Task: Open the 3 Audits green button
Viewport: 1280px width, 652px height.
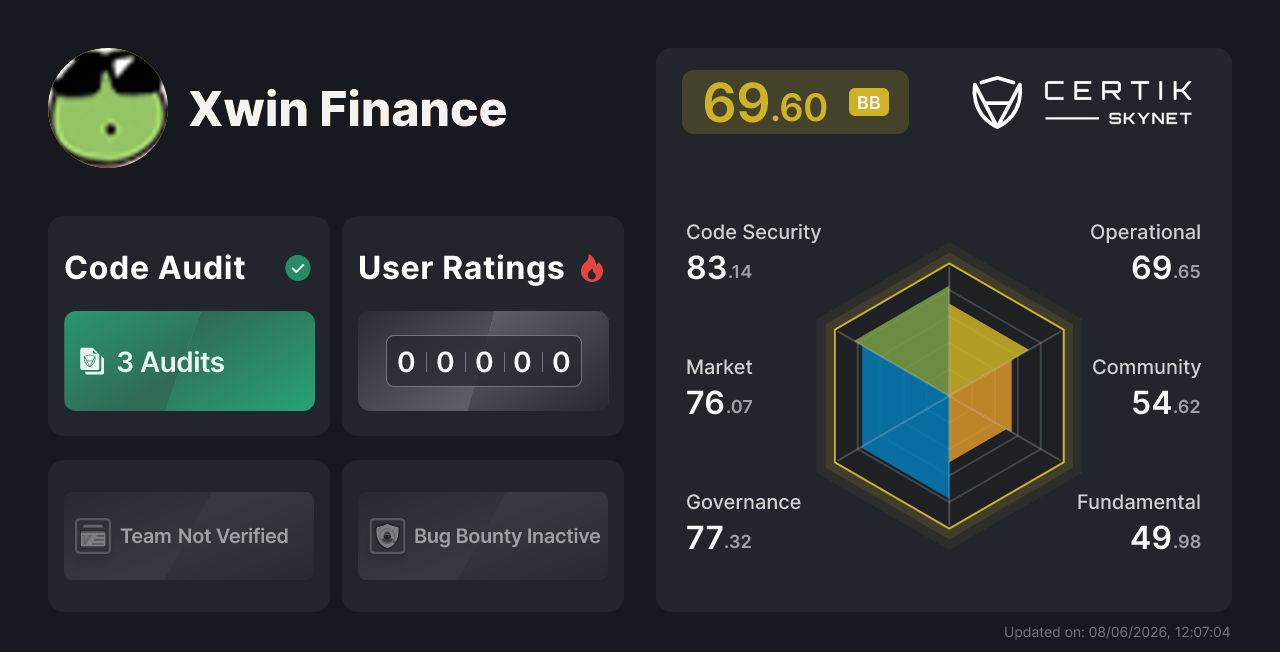Action: tap(189, 361)
